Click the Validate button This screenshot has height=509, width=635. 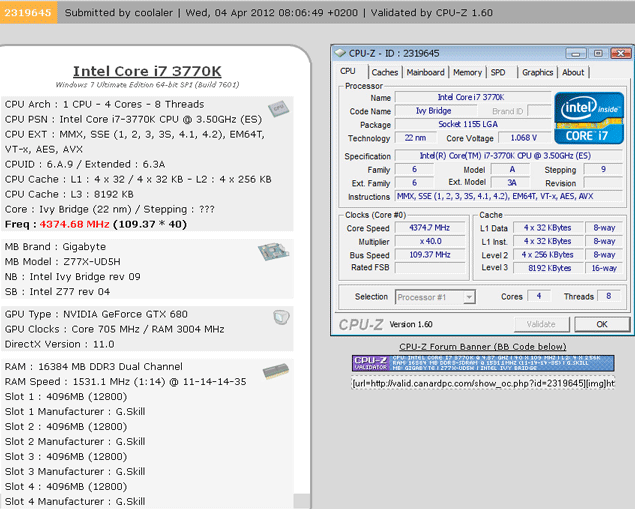tap(541, 324)
